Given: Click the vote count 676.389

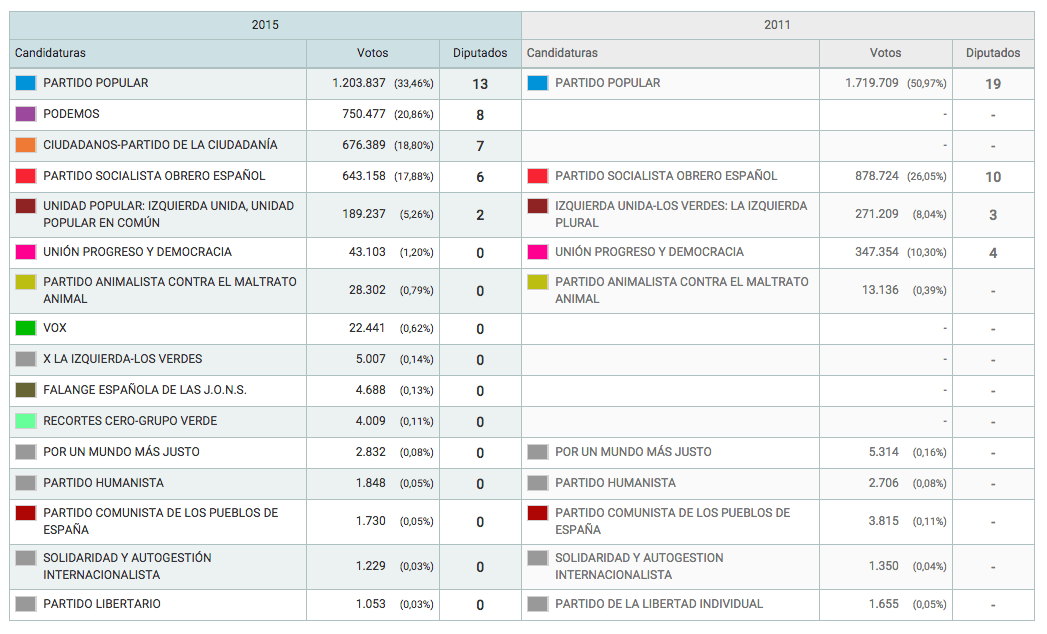Looking at the screenshot, I should click(x=364, y=145).
